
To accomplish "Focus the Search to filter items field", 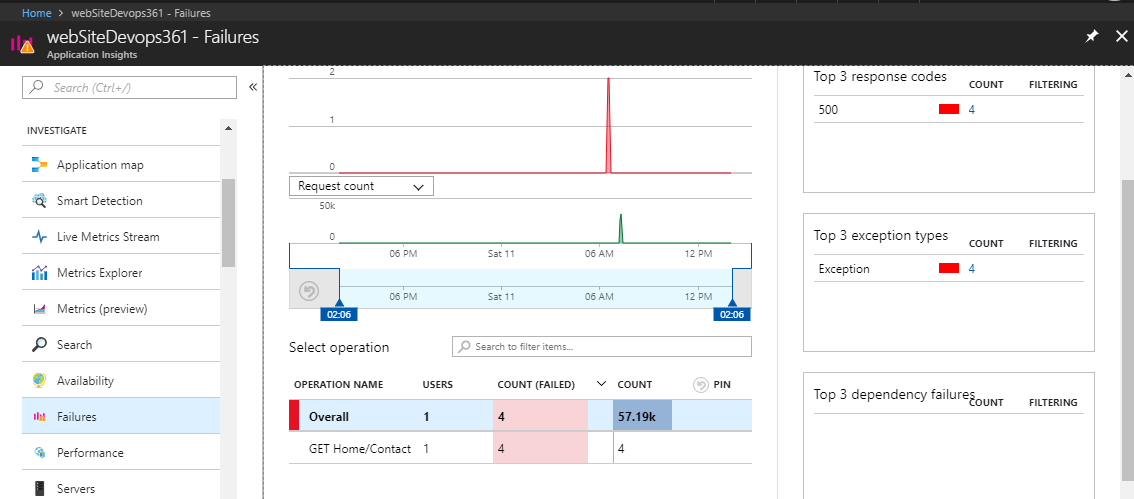I will 602,346.
